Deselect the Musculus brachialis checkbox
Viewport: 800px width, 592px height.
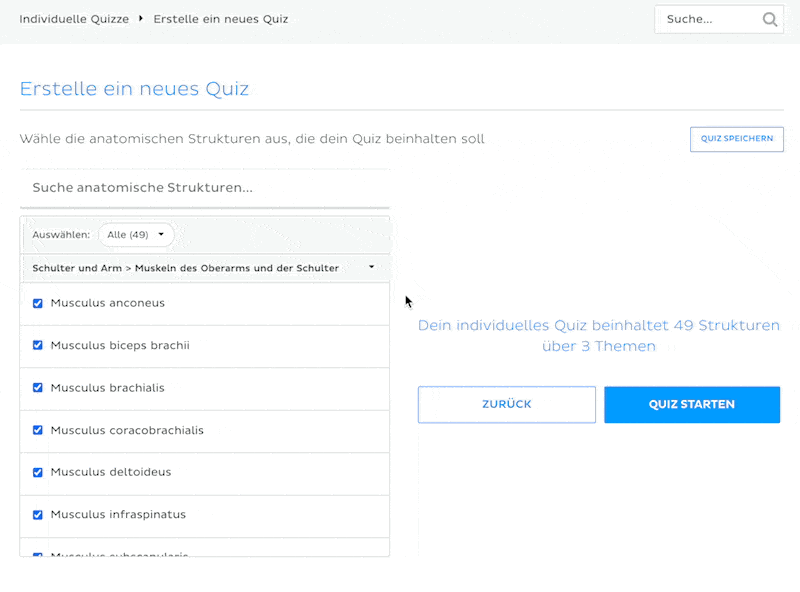click(x=38, y=387)
